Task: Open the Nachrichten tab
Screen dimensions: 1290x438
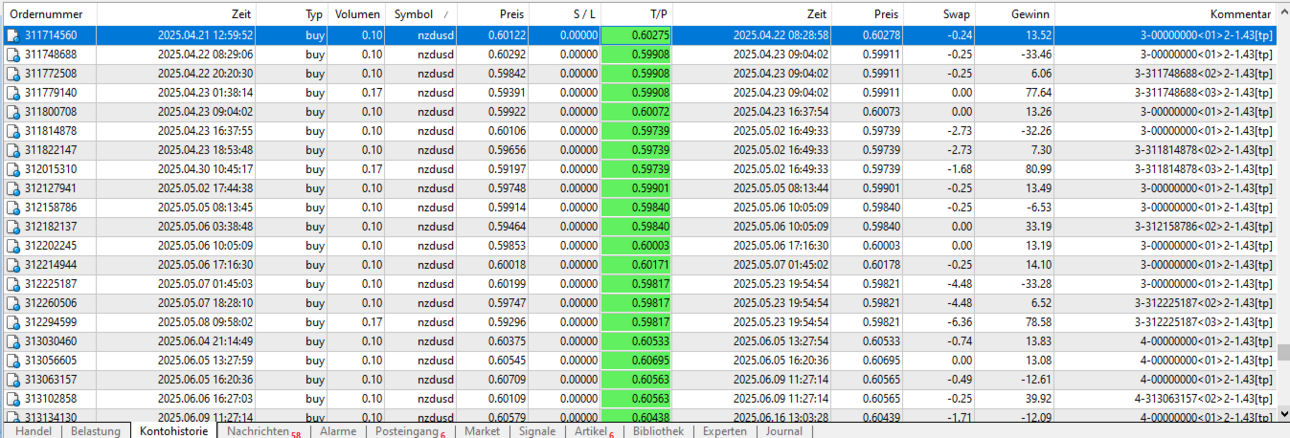Action: (263, 431)
